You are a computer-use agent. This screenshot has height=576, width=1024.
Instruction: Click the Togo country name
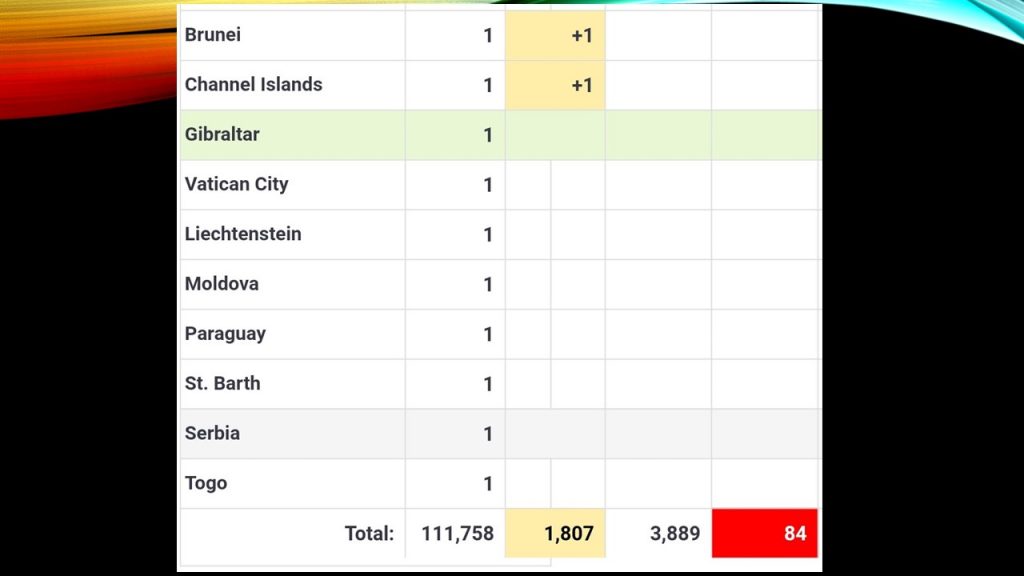[x=206, y=484]
